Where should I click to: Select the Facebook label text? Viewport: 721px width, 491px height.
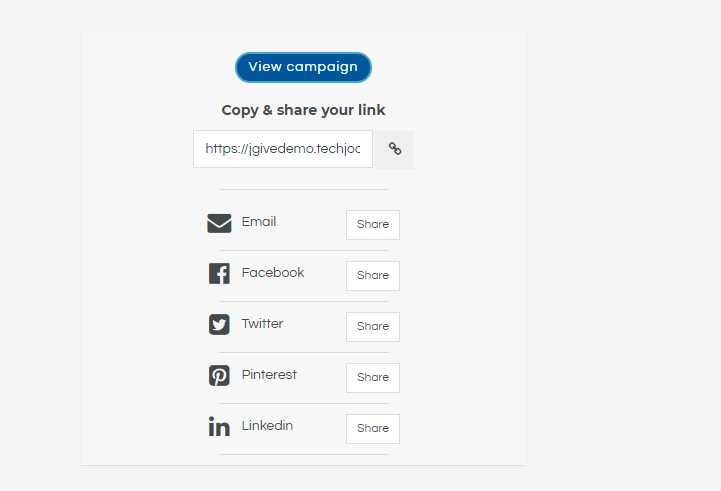273,273
